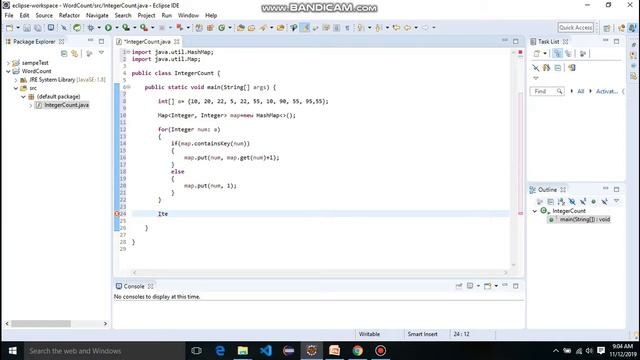Screen dimensions: 640x360
Task: Toggle Sort alphabetically in Outline view
Action: click(561, 202)
